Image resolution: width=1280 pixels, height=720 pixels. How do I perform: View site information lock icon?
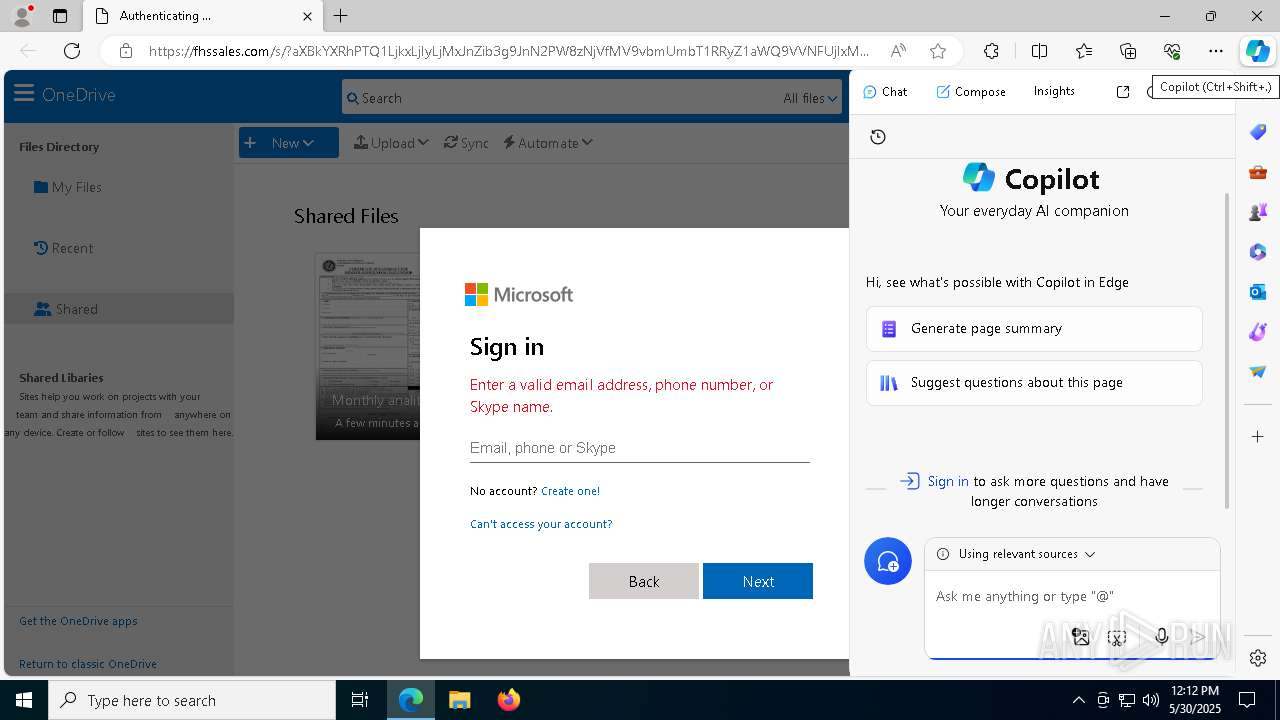point(125,51)
